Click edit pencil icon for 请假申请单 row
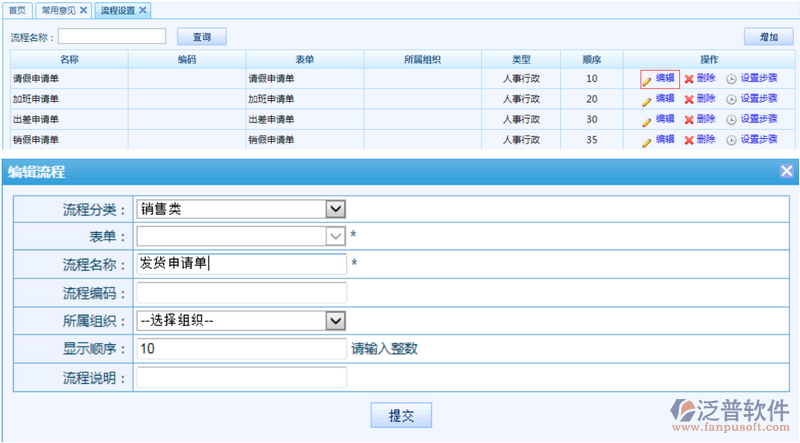800x443 pixels. click(647, 79)
